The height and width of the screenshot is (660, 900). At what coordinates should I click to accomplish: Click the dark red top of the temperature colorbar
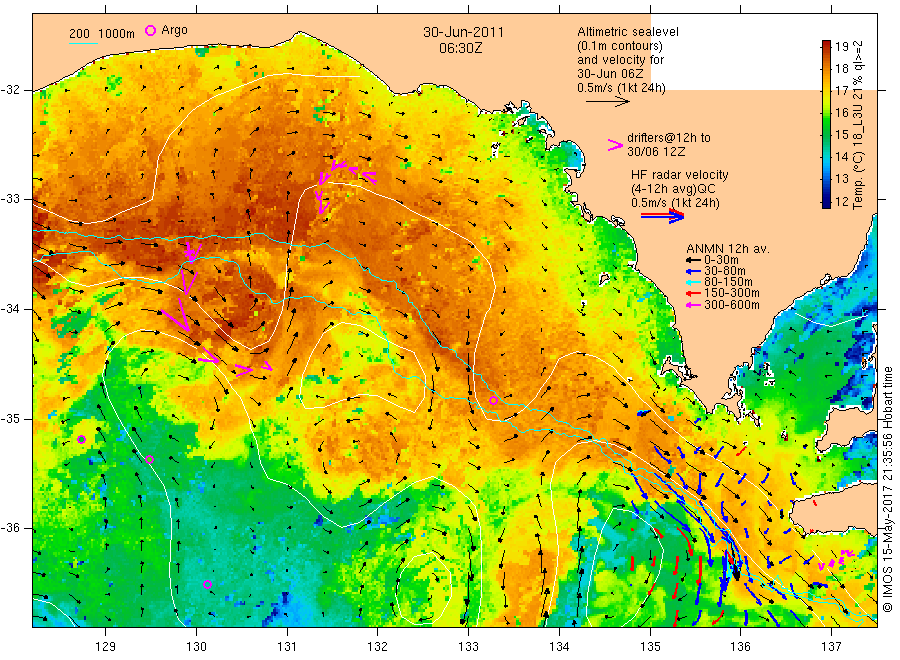click(x=826, y=45)
